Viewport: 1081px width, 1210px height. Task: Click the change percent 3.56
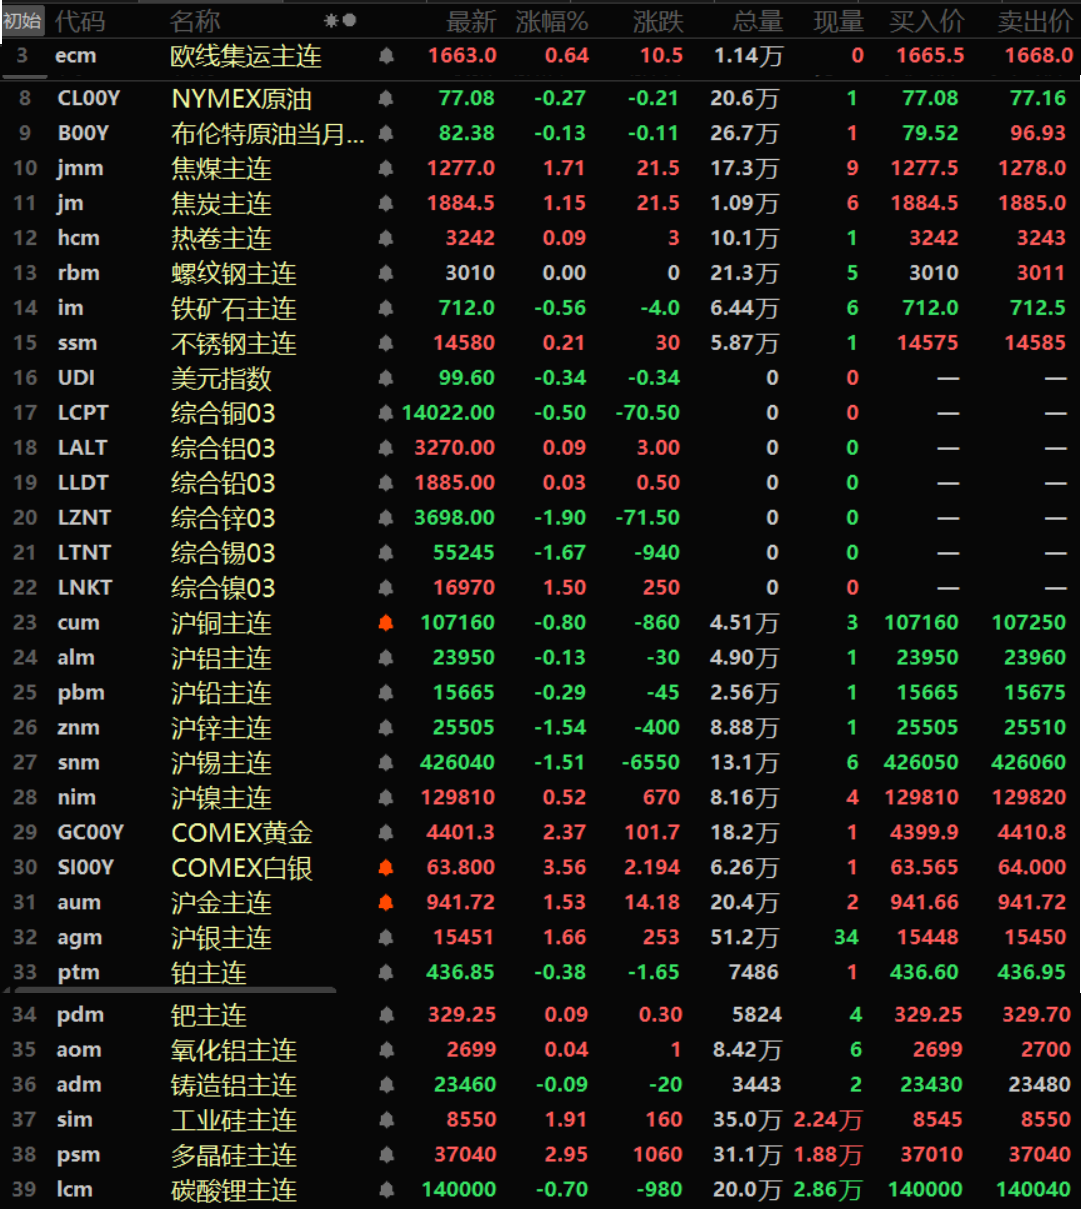coord(565,868)
